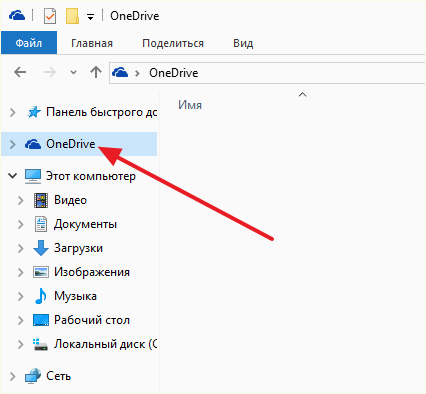The image size is (426, 394).
Task: Open the Customize Quick Access Toolbar dropdown arrow
Action: [90, 17]
